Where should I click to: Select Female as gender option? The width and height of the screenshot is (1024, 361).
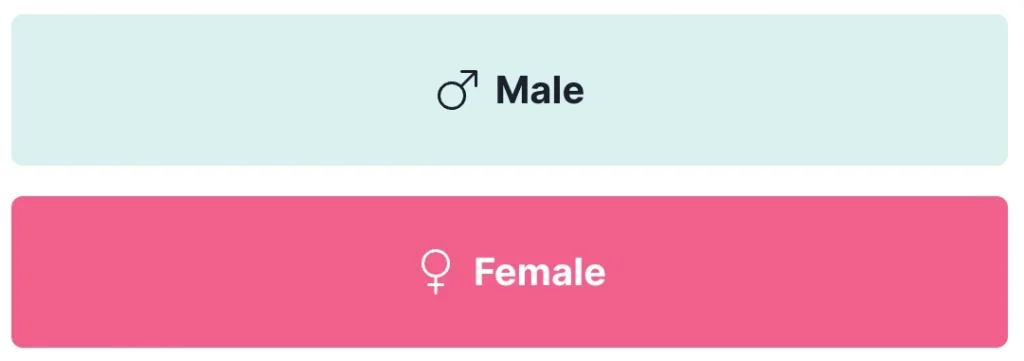click(509, 272)
